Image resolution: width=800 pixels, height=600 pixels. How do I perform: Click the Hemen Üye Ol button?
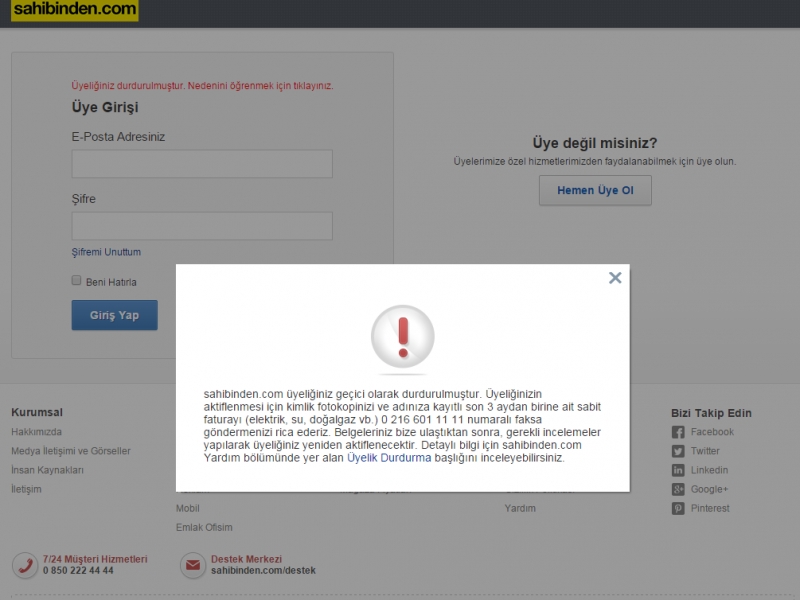coord(595,190)
